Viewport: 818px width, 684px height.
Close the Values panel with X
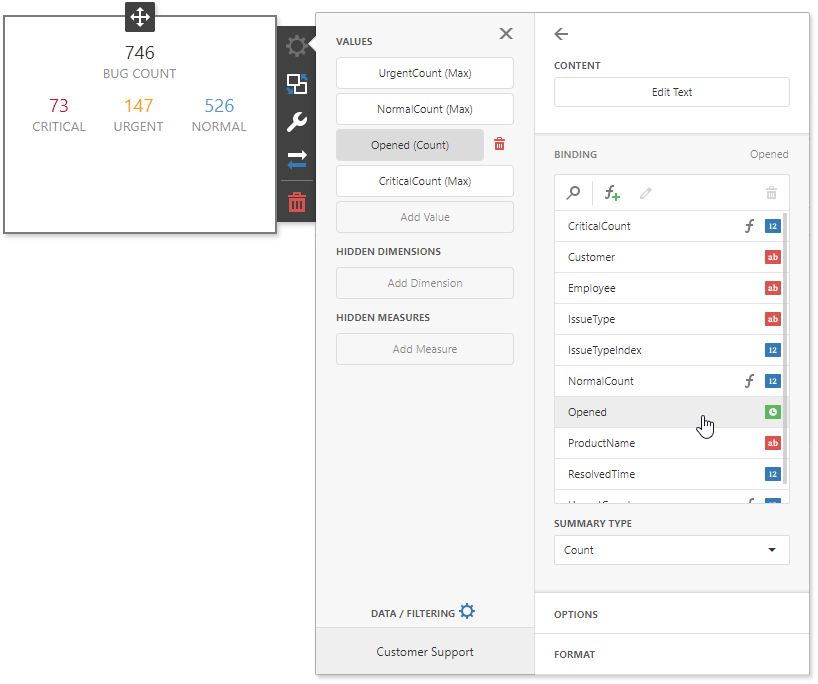coord(506,33)
